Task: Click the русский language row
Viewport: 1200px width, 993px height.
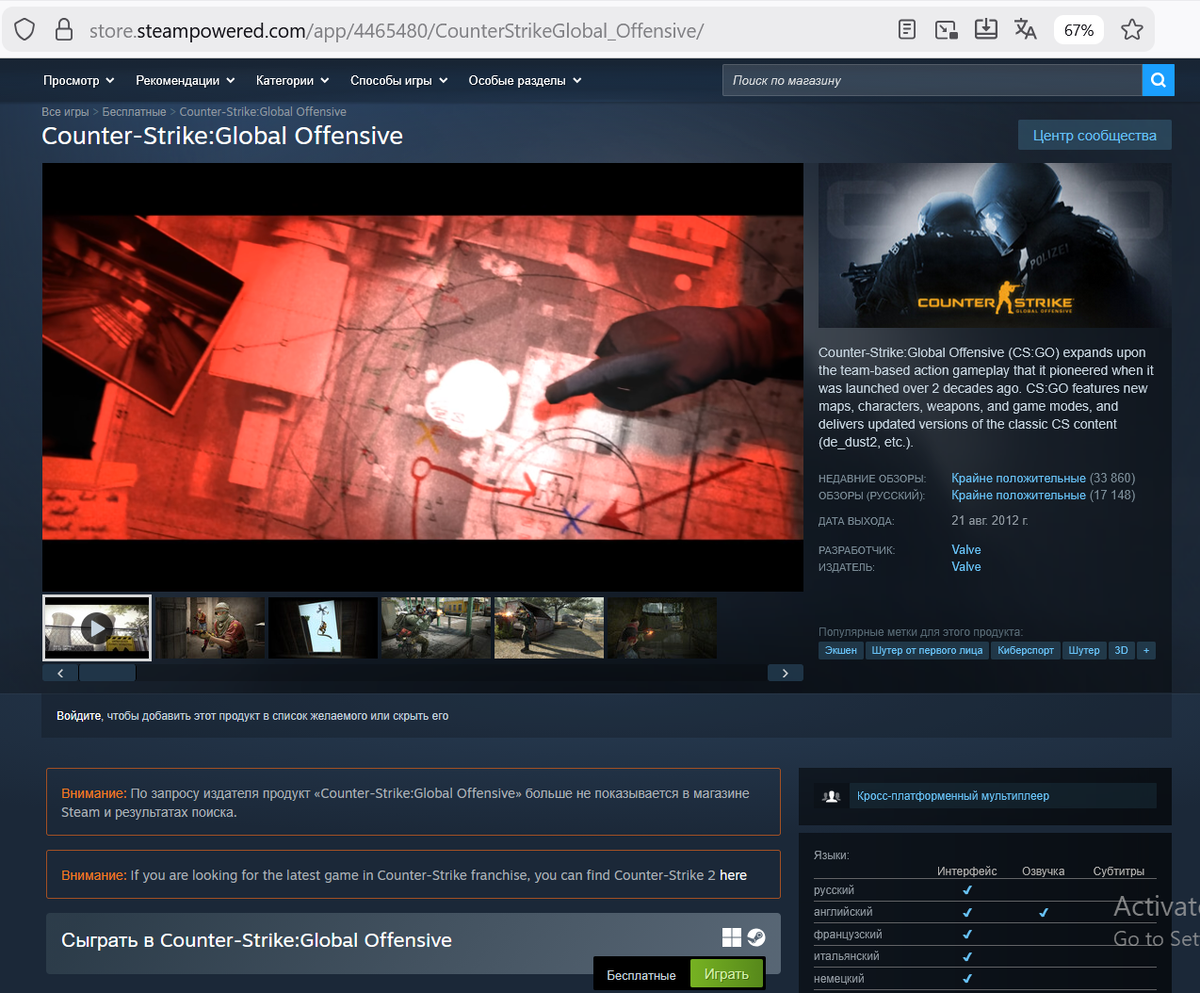Action: [x=985, y=890]
